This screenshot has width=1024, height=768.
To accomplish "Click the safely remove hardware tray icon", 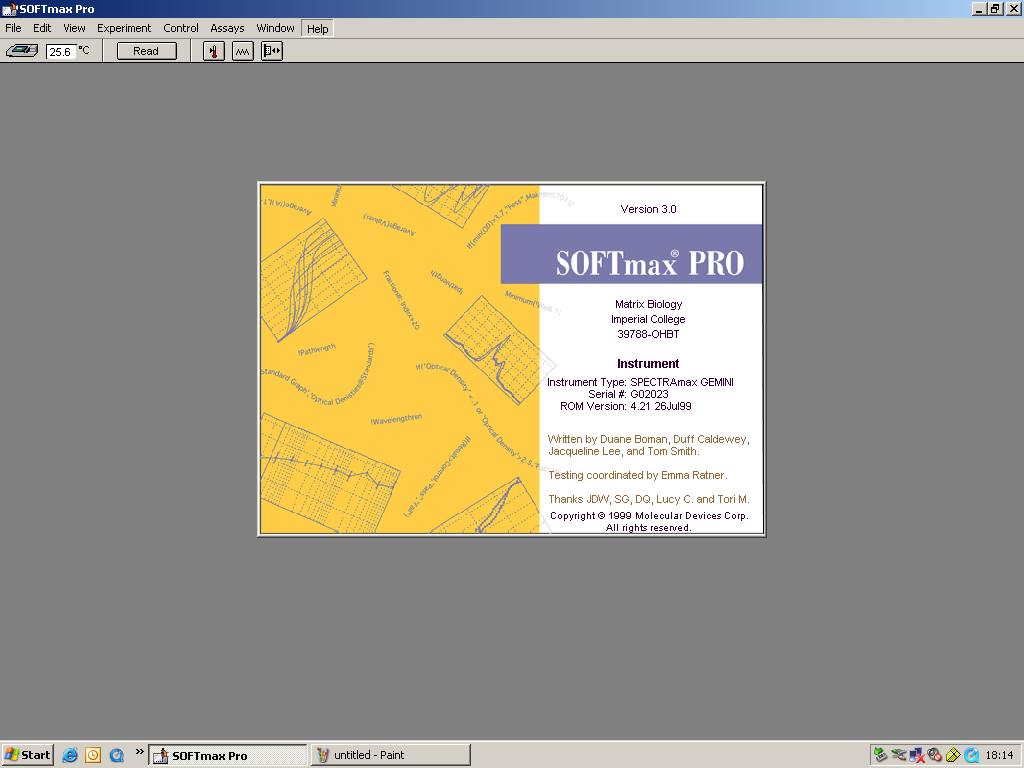I will click(x=880, y=755).
